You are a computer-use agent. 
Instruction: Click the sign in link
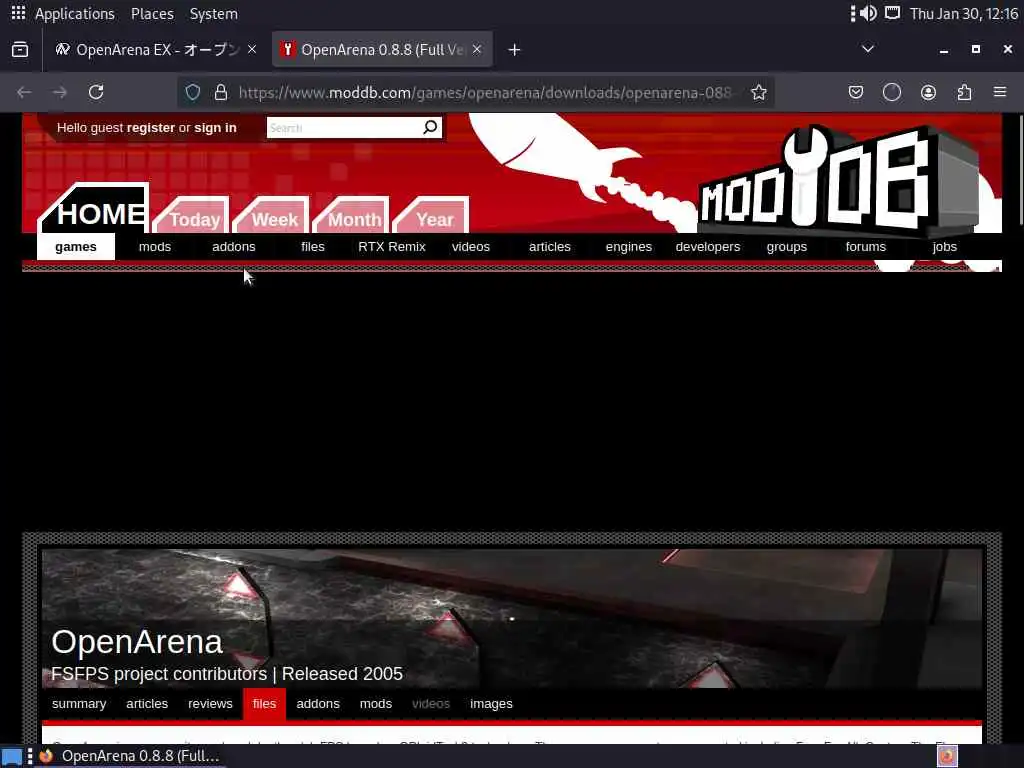coord(216,128)
